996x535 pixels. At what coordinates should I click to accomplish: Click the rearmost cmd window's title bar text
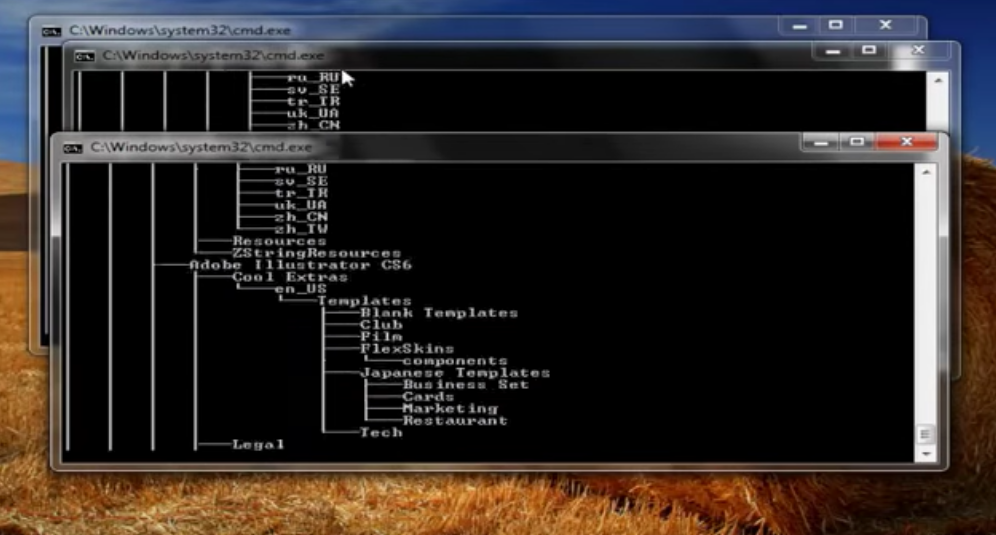pos(180,30)
